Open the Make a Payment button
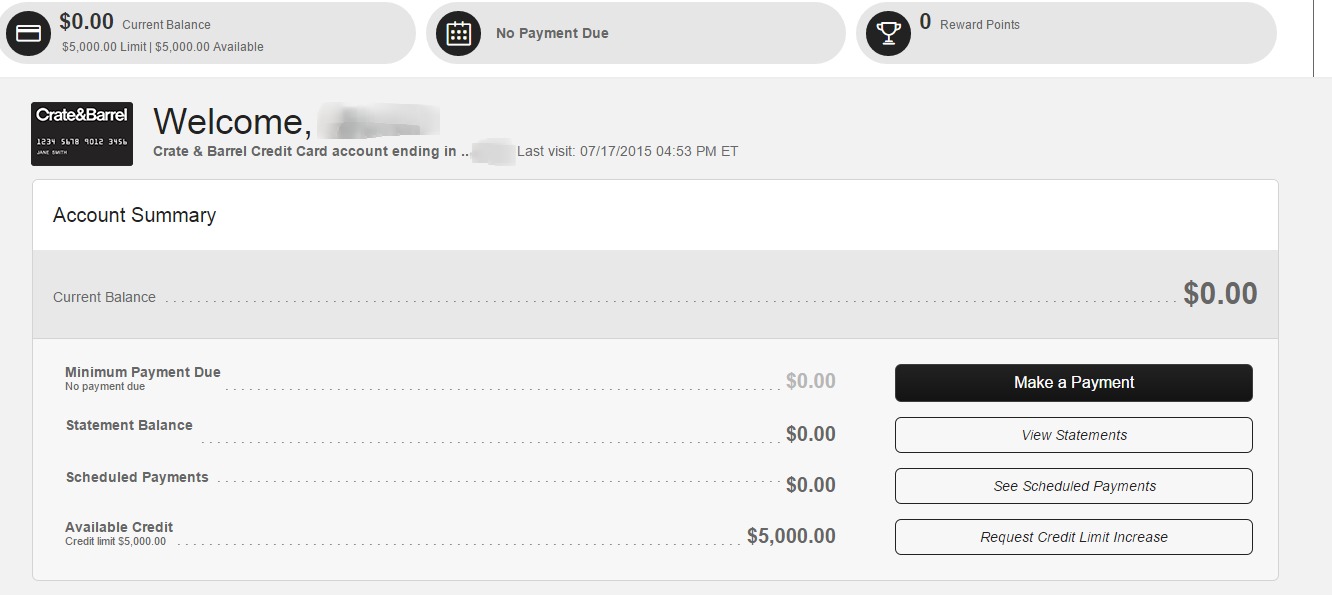This screenshot has height=595, width=1332. [x=1073, y=383]
